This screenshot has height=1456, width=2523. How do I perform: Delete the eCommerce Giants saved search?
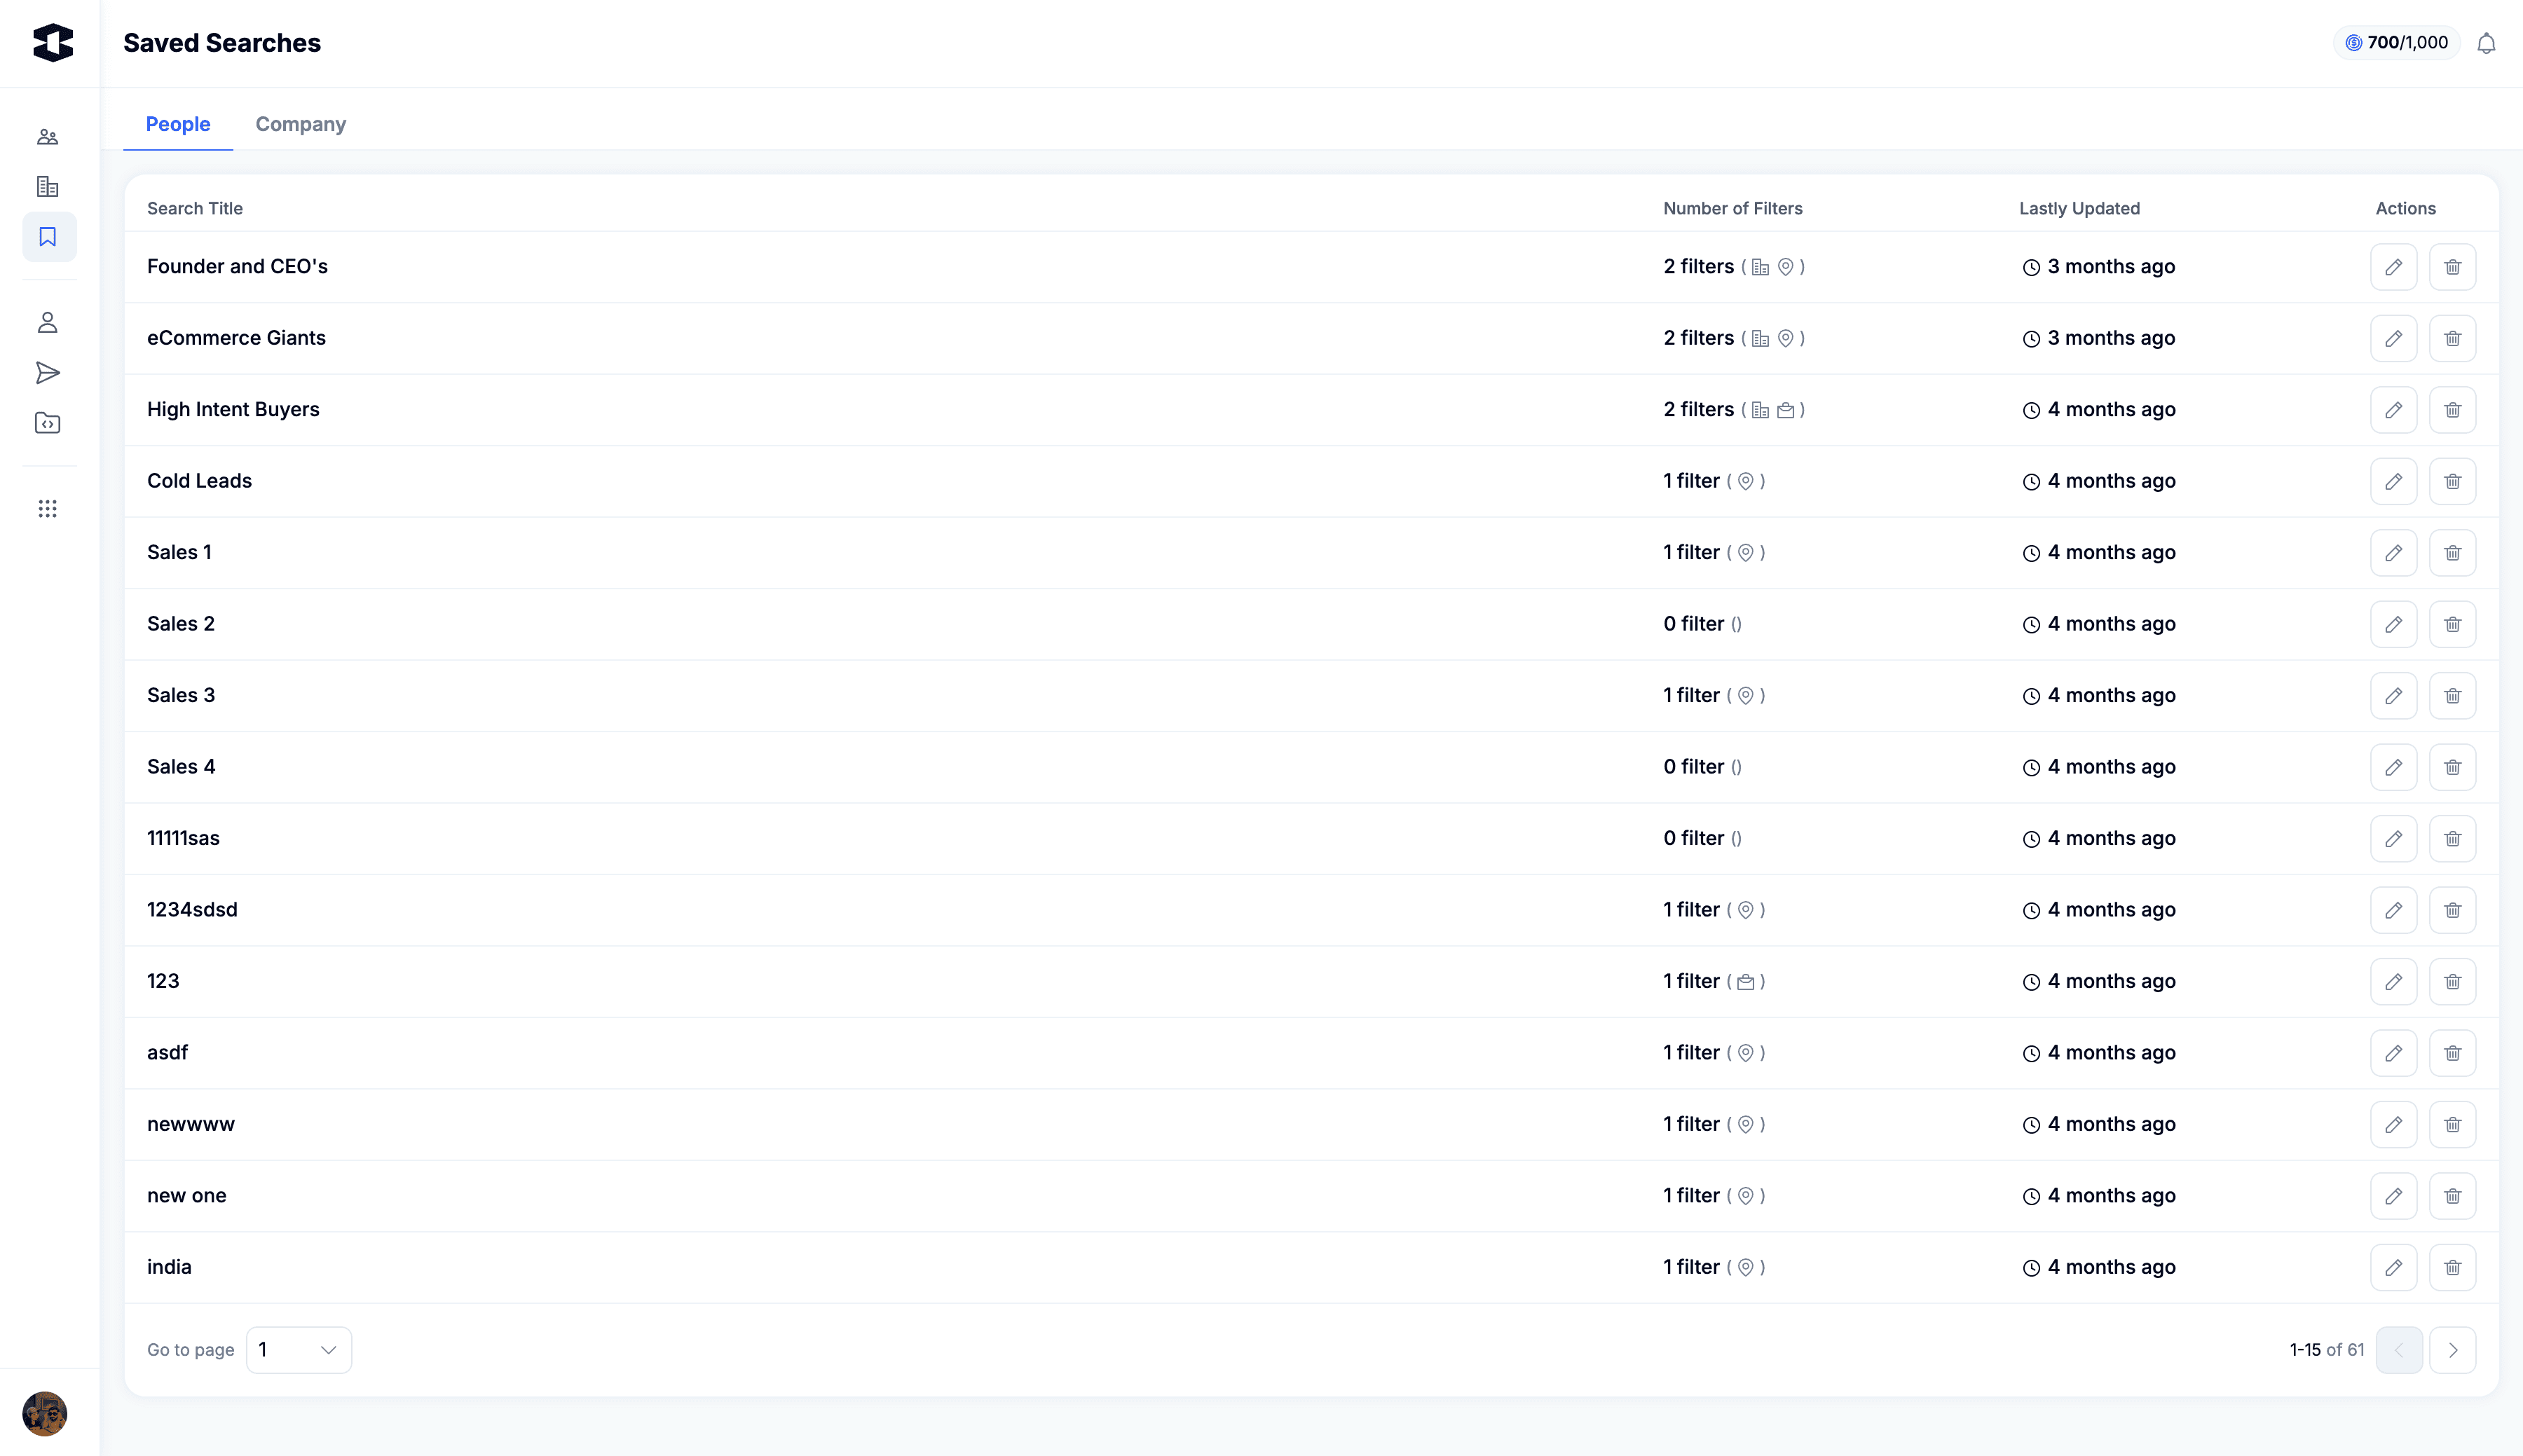click(2452, 338)
